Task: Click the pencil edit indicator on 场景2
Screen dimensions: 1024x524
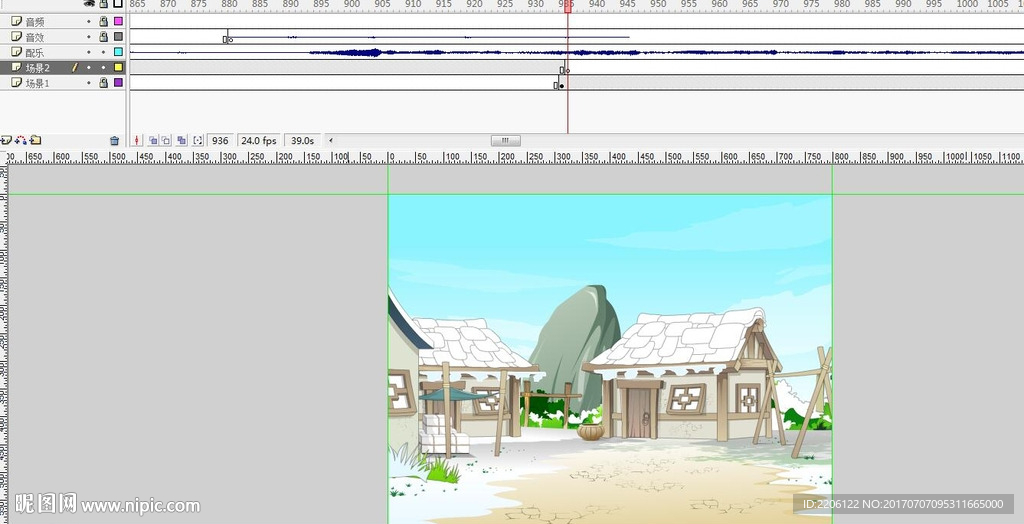Action: coord(74,67)
